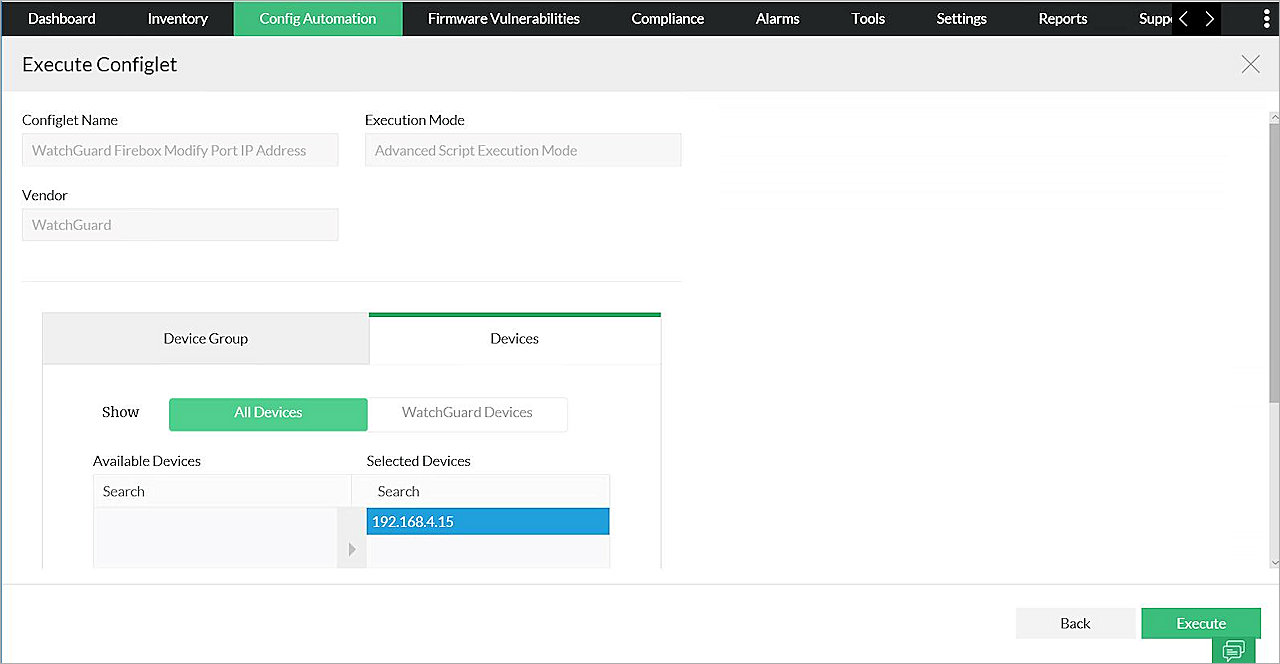Click the Available Devices search field

point(222,491)
